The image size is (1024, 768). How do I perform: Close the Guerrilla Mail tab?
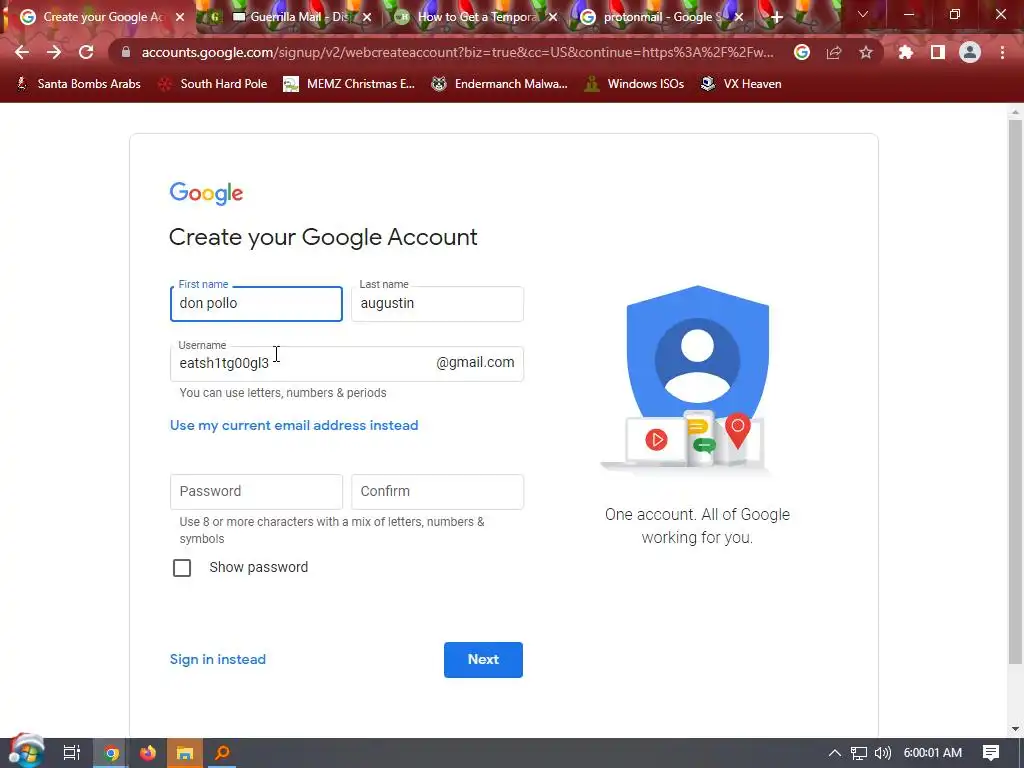(x=367, y=17)
